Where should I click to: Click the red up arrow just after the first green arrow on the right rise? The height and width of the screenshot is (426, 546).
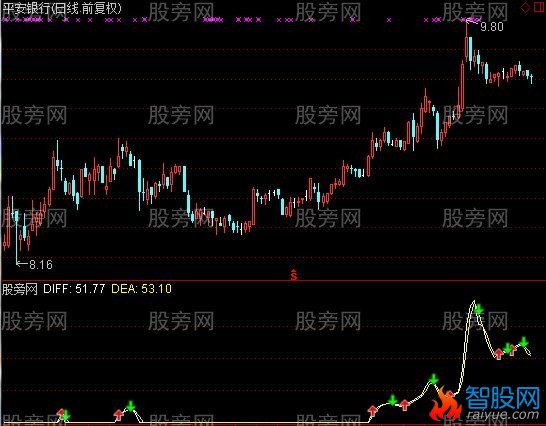point(404,405)
